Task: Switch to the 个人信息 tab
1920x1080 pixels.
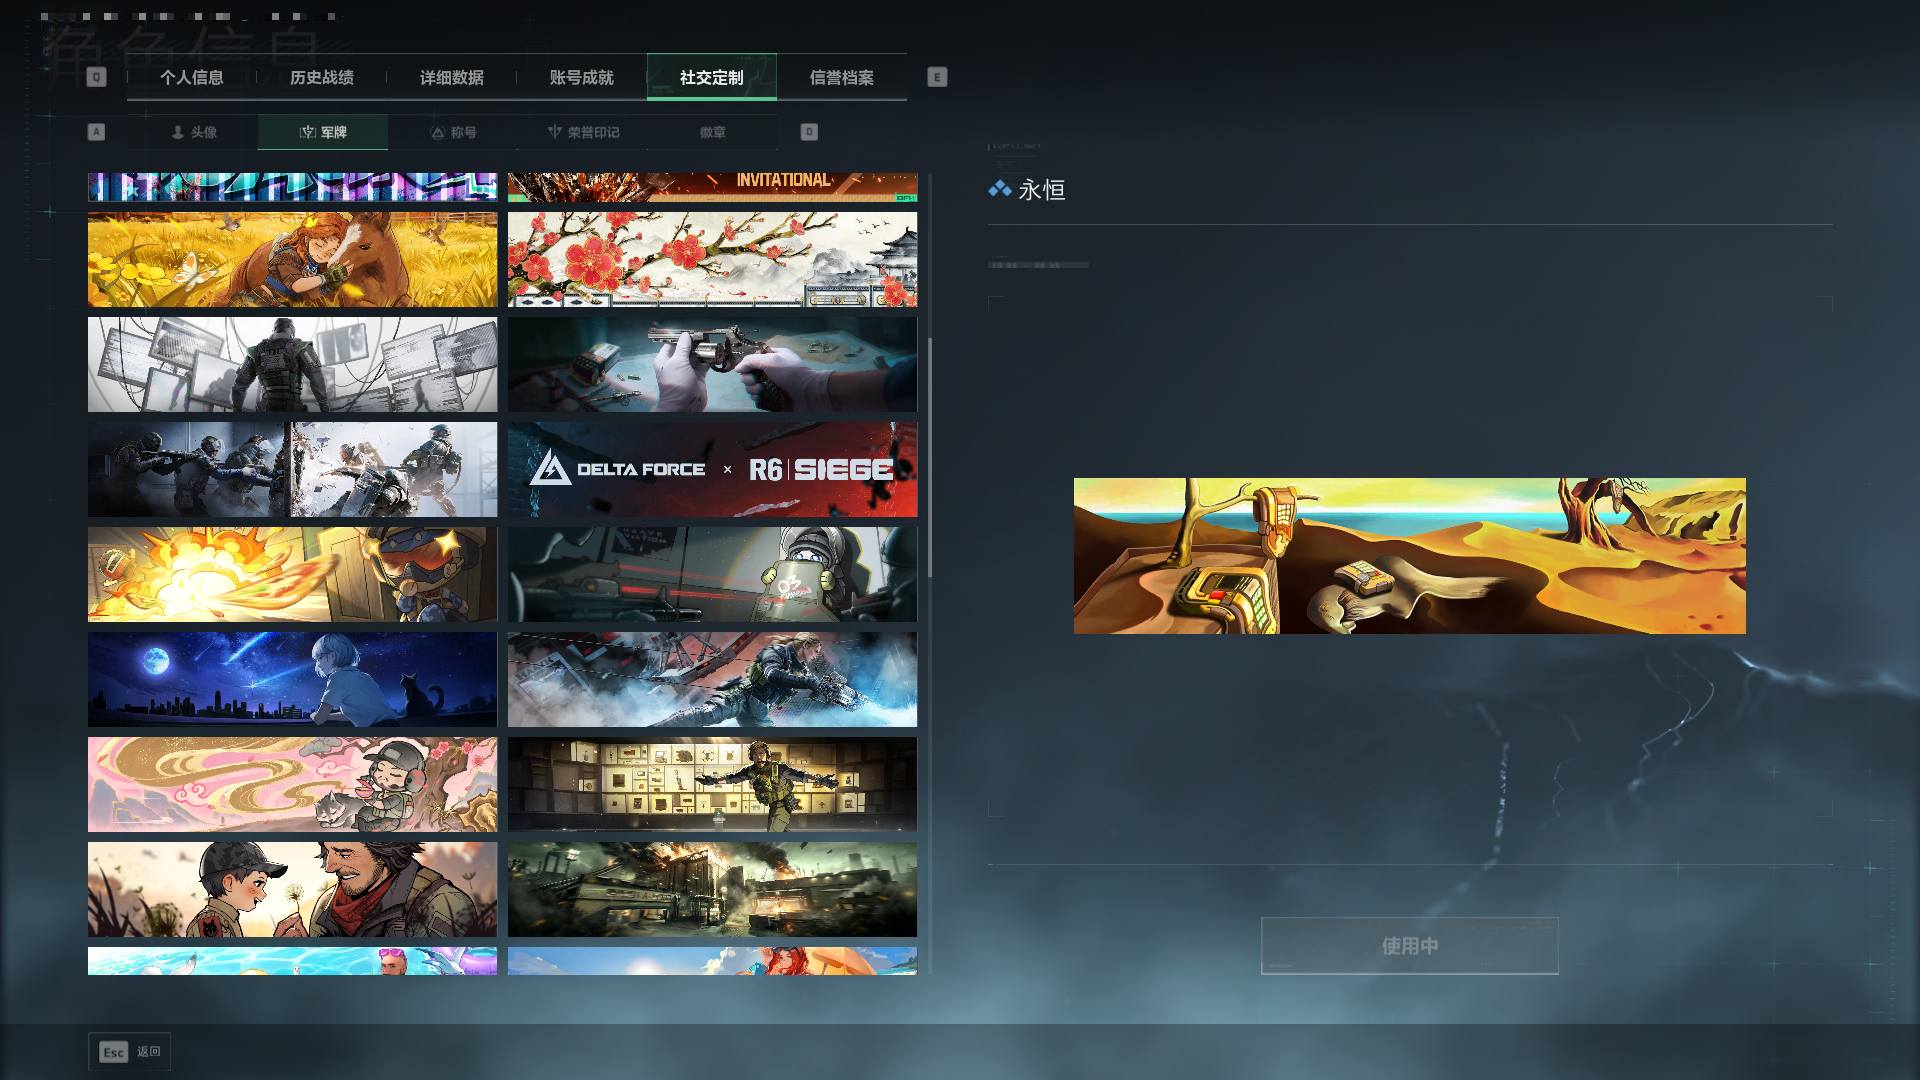Action: pyautogui.click(x=192, y=77)
